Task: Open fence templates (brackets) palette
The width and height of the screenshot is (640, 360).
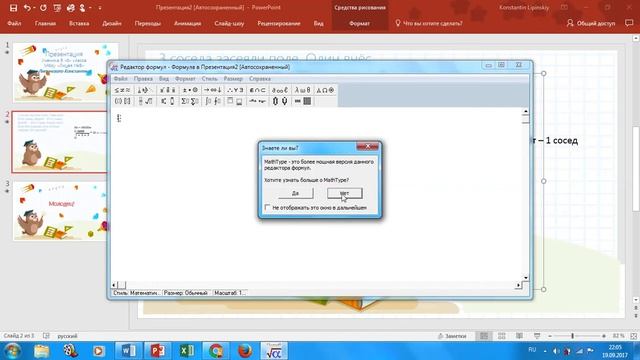Action: coord(122,101)
